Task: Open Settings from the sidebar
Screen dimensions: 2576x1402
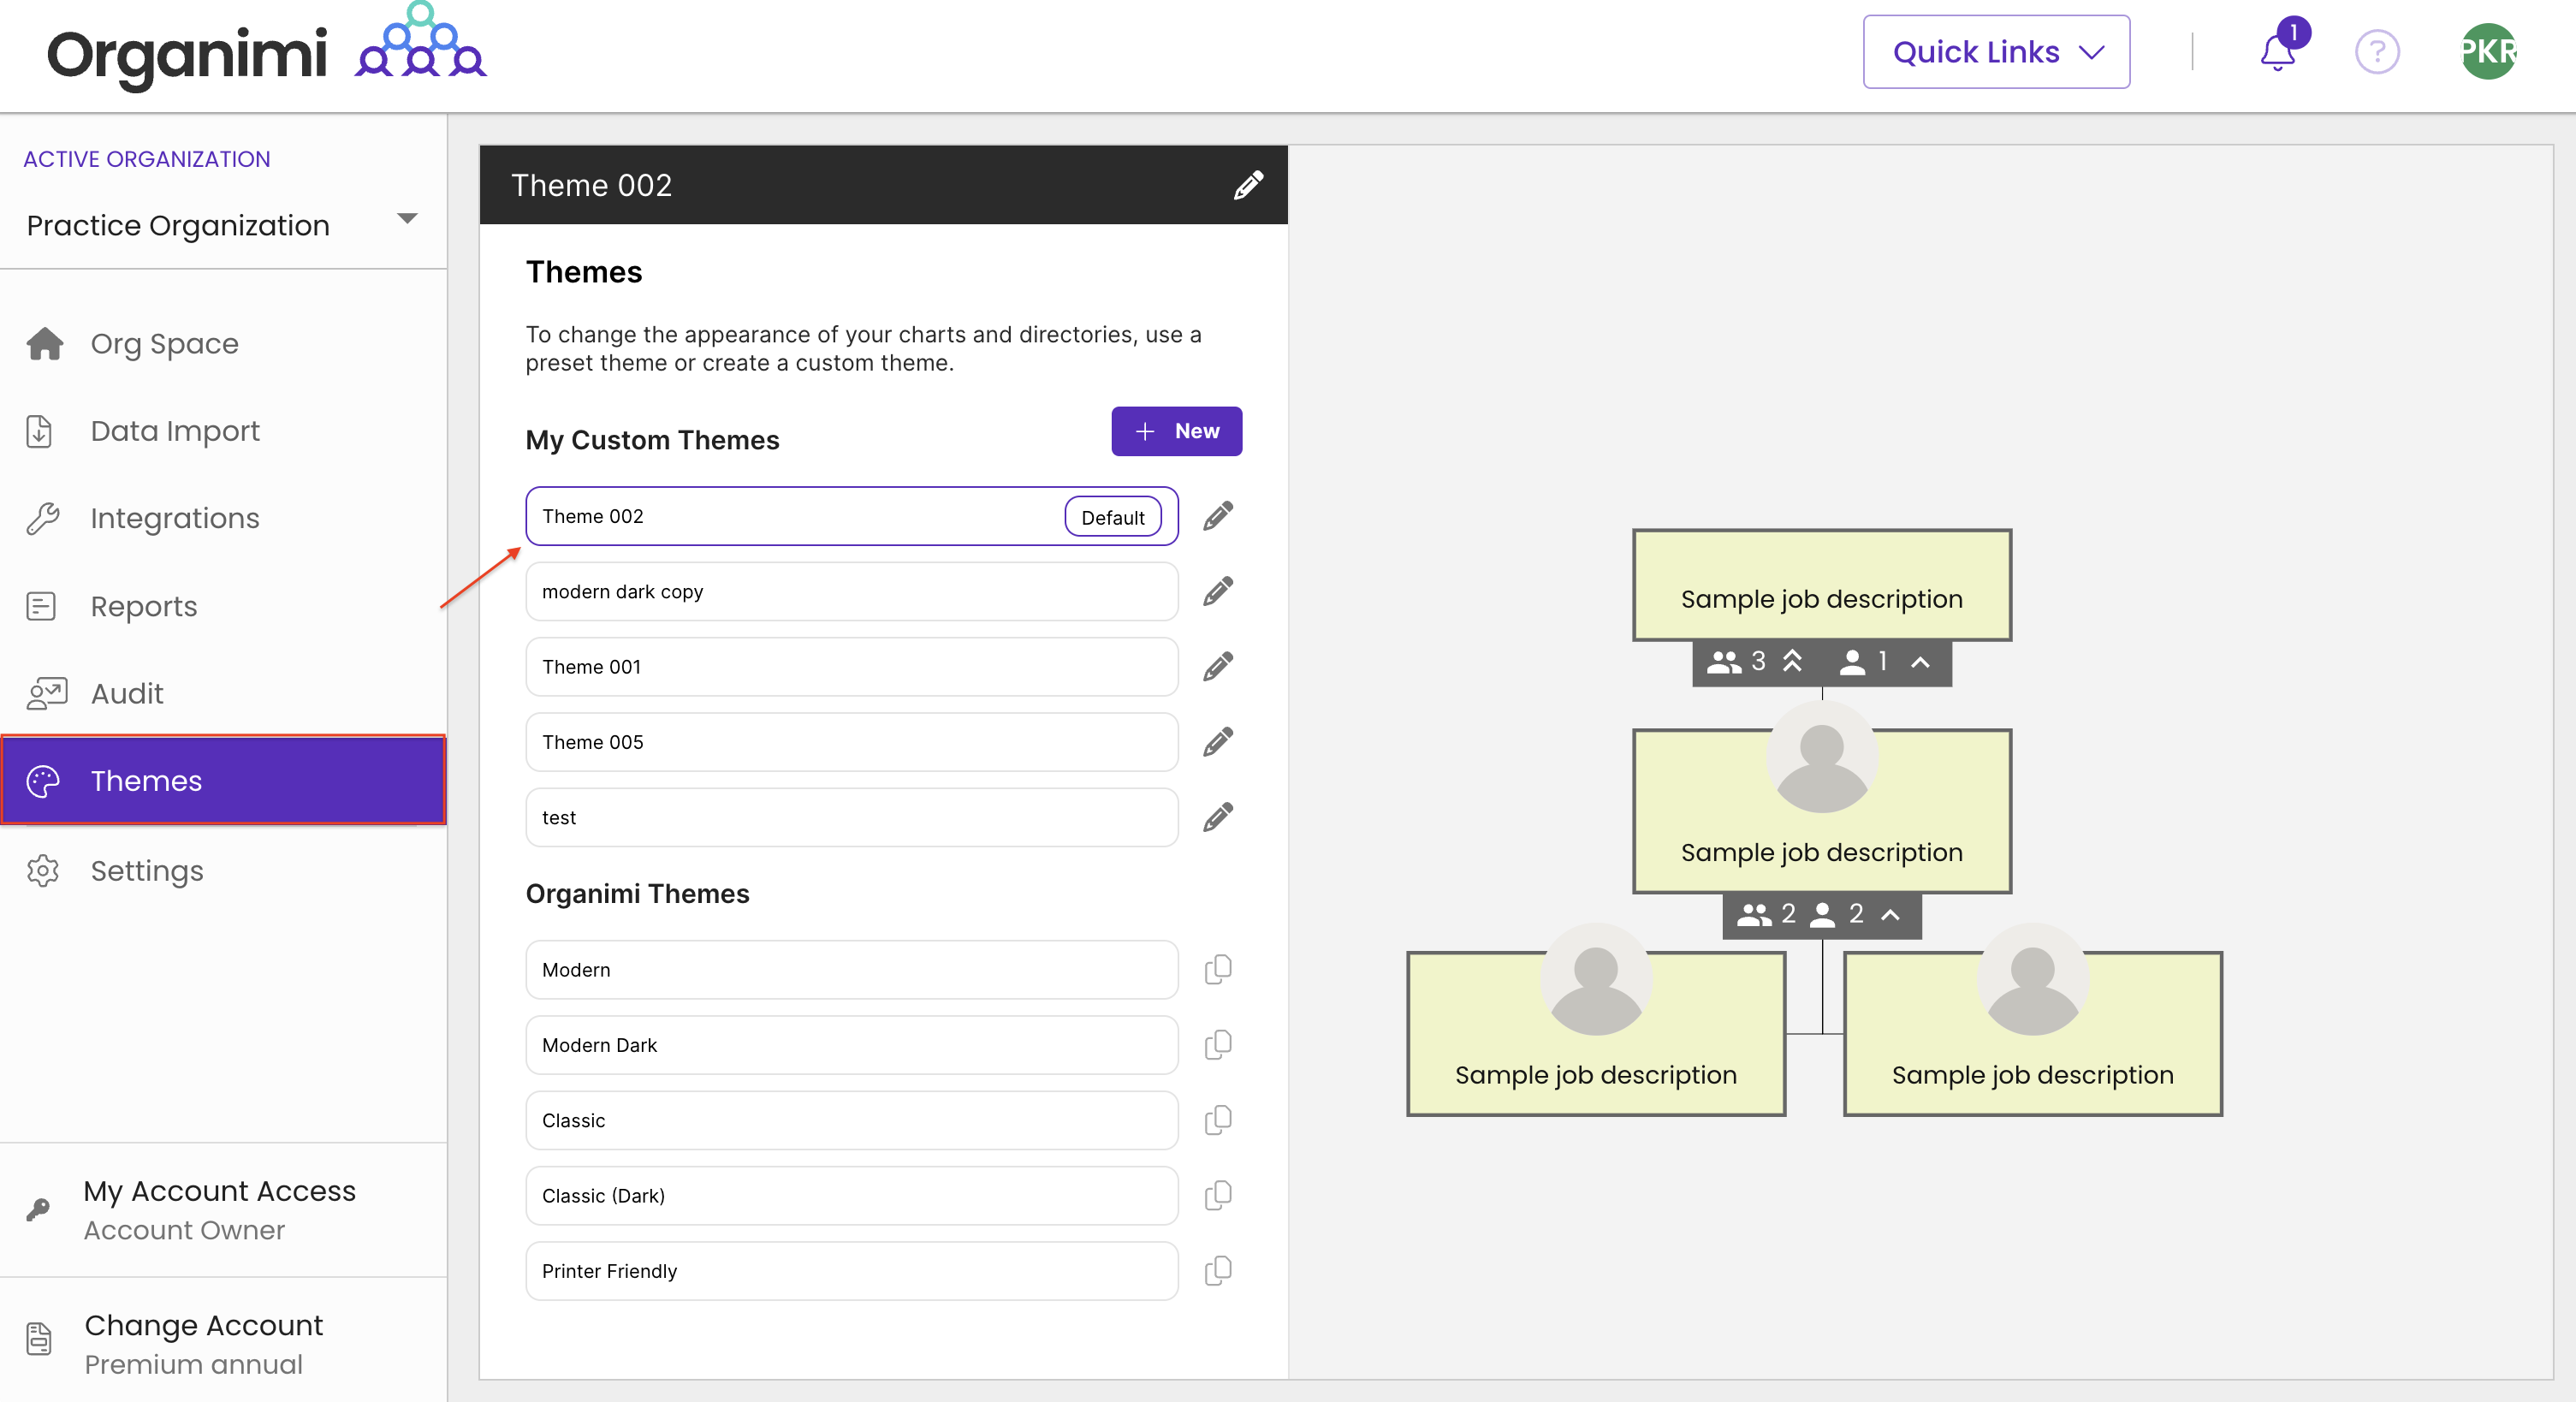Action: coord(223,870)
